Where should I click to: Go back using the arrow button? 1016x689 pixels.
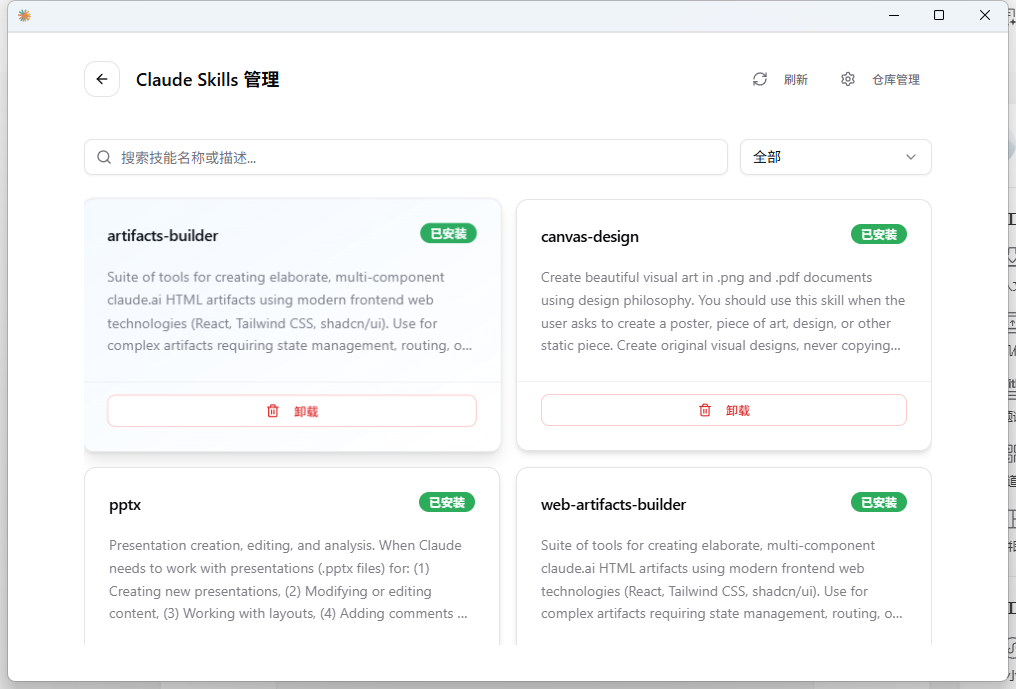click(x=102, y=79)
